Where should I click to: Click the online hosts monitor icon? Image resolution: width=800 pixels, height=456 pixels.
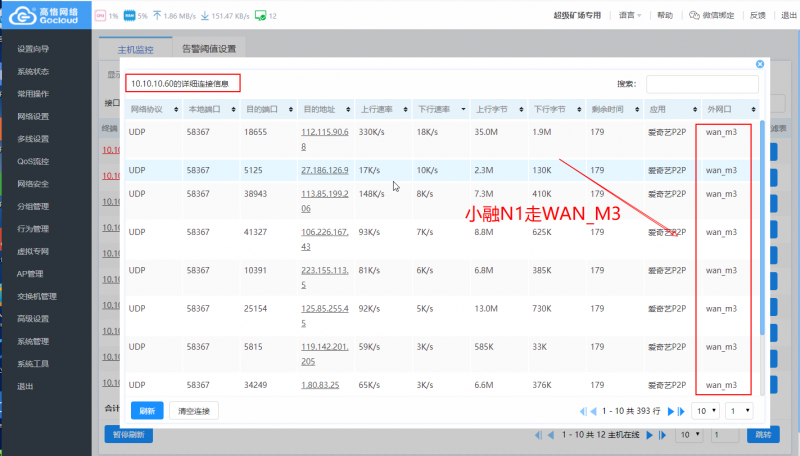(x=260, y=16)
